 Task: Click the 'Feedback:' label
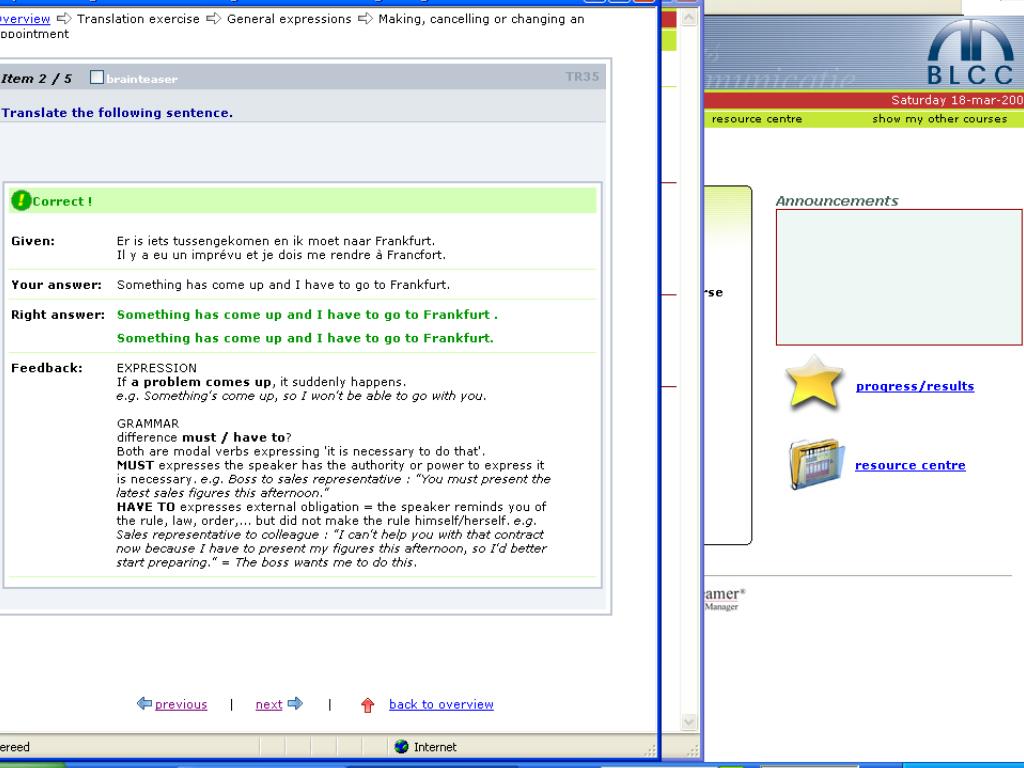(x=46, y=368)
